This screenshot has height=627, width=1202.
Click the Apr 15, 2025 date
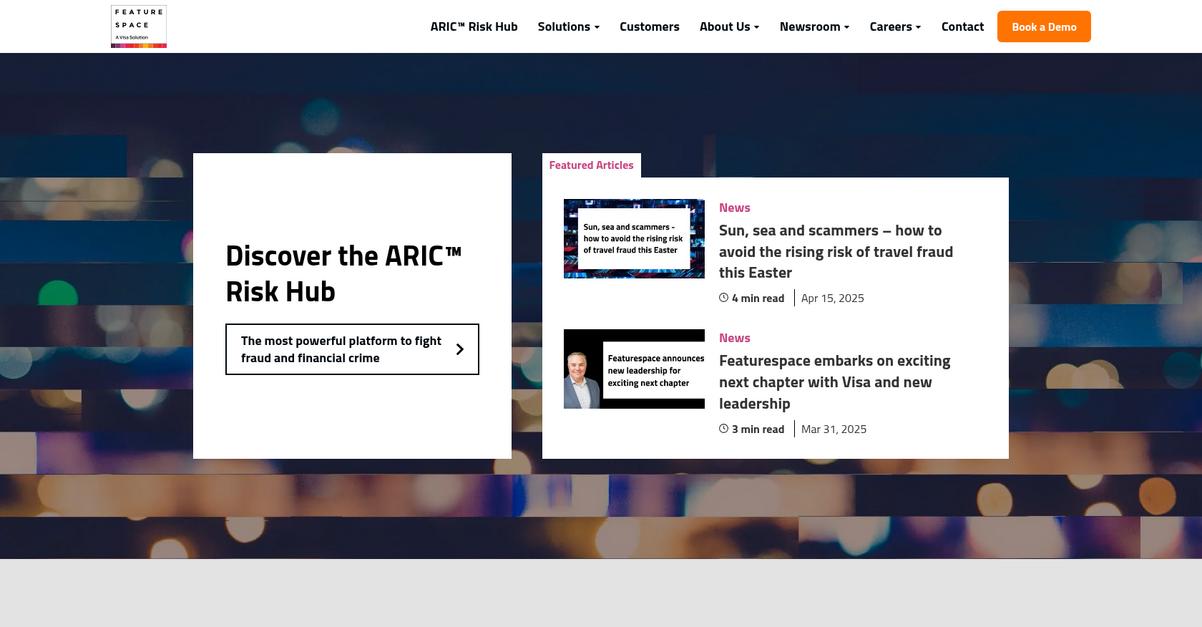click(x=832, y=298)
